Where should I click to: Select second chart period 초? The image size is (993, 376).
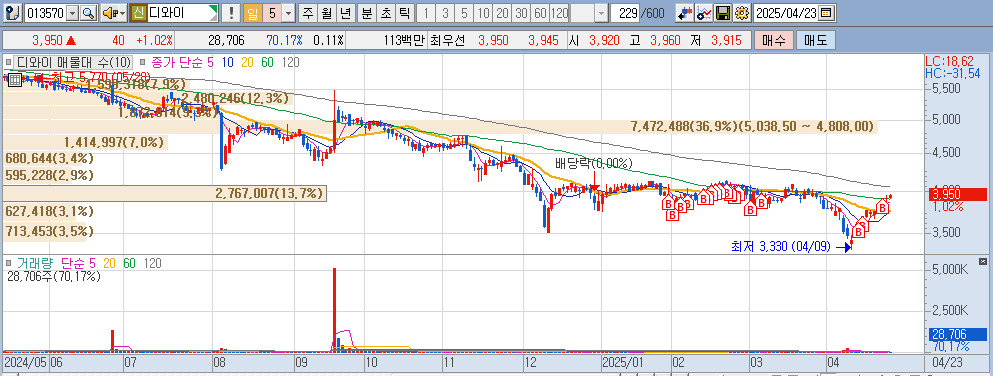point(385,13)
